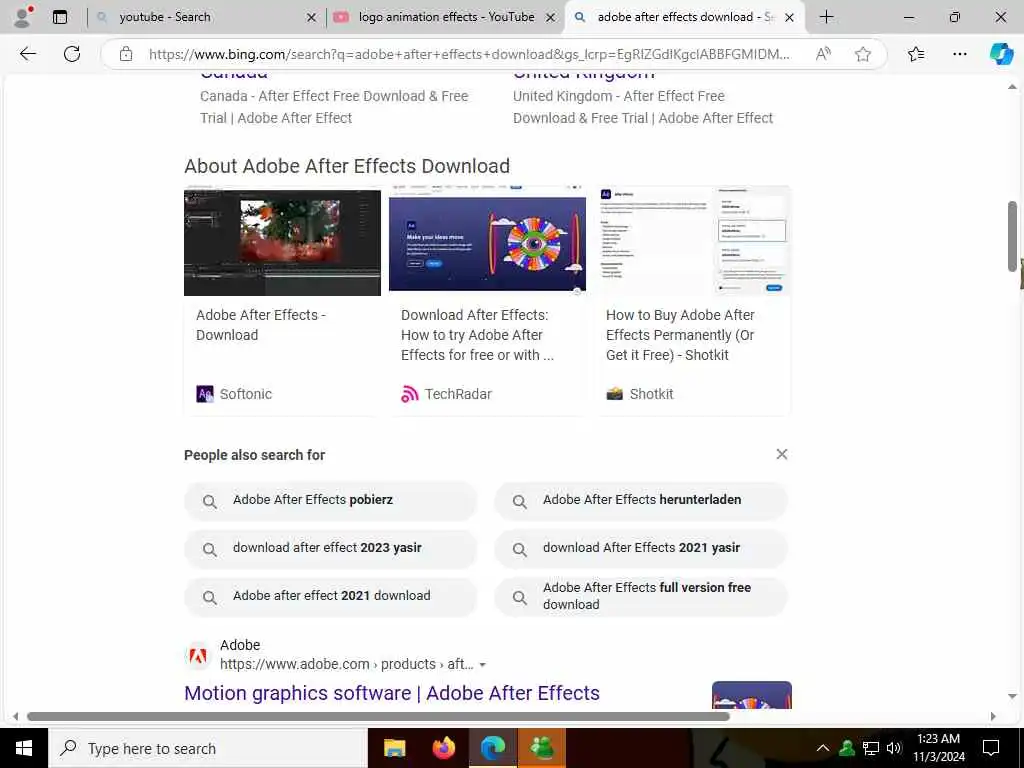
Task: Open File Explorer from the taskbar
Action: (394, 748)
